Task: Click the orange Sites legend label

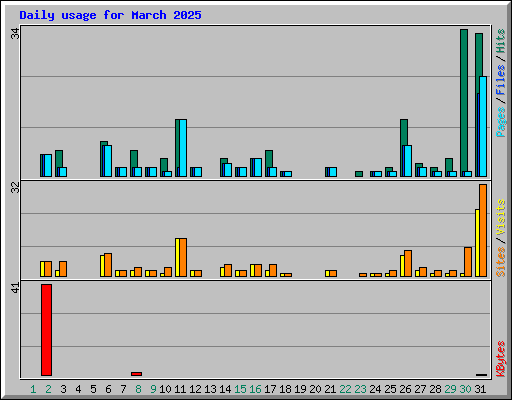Action: tap(500, 262)
